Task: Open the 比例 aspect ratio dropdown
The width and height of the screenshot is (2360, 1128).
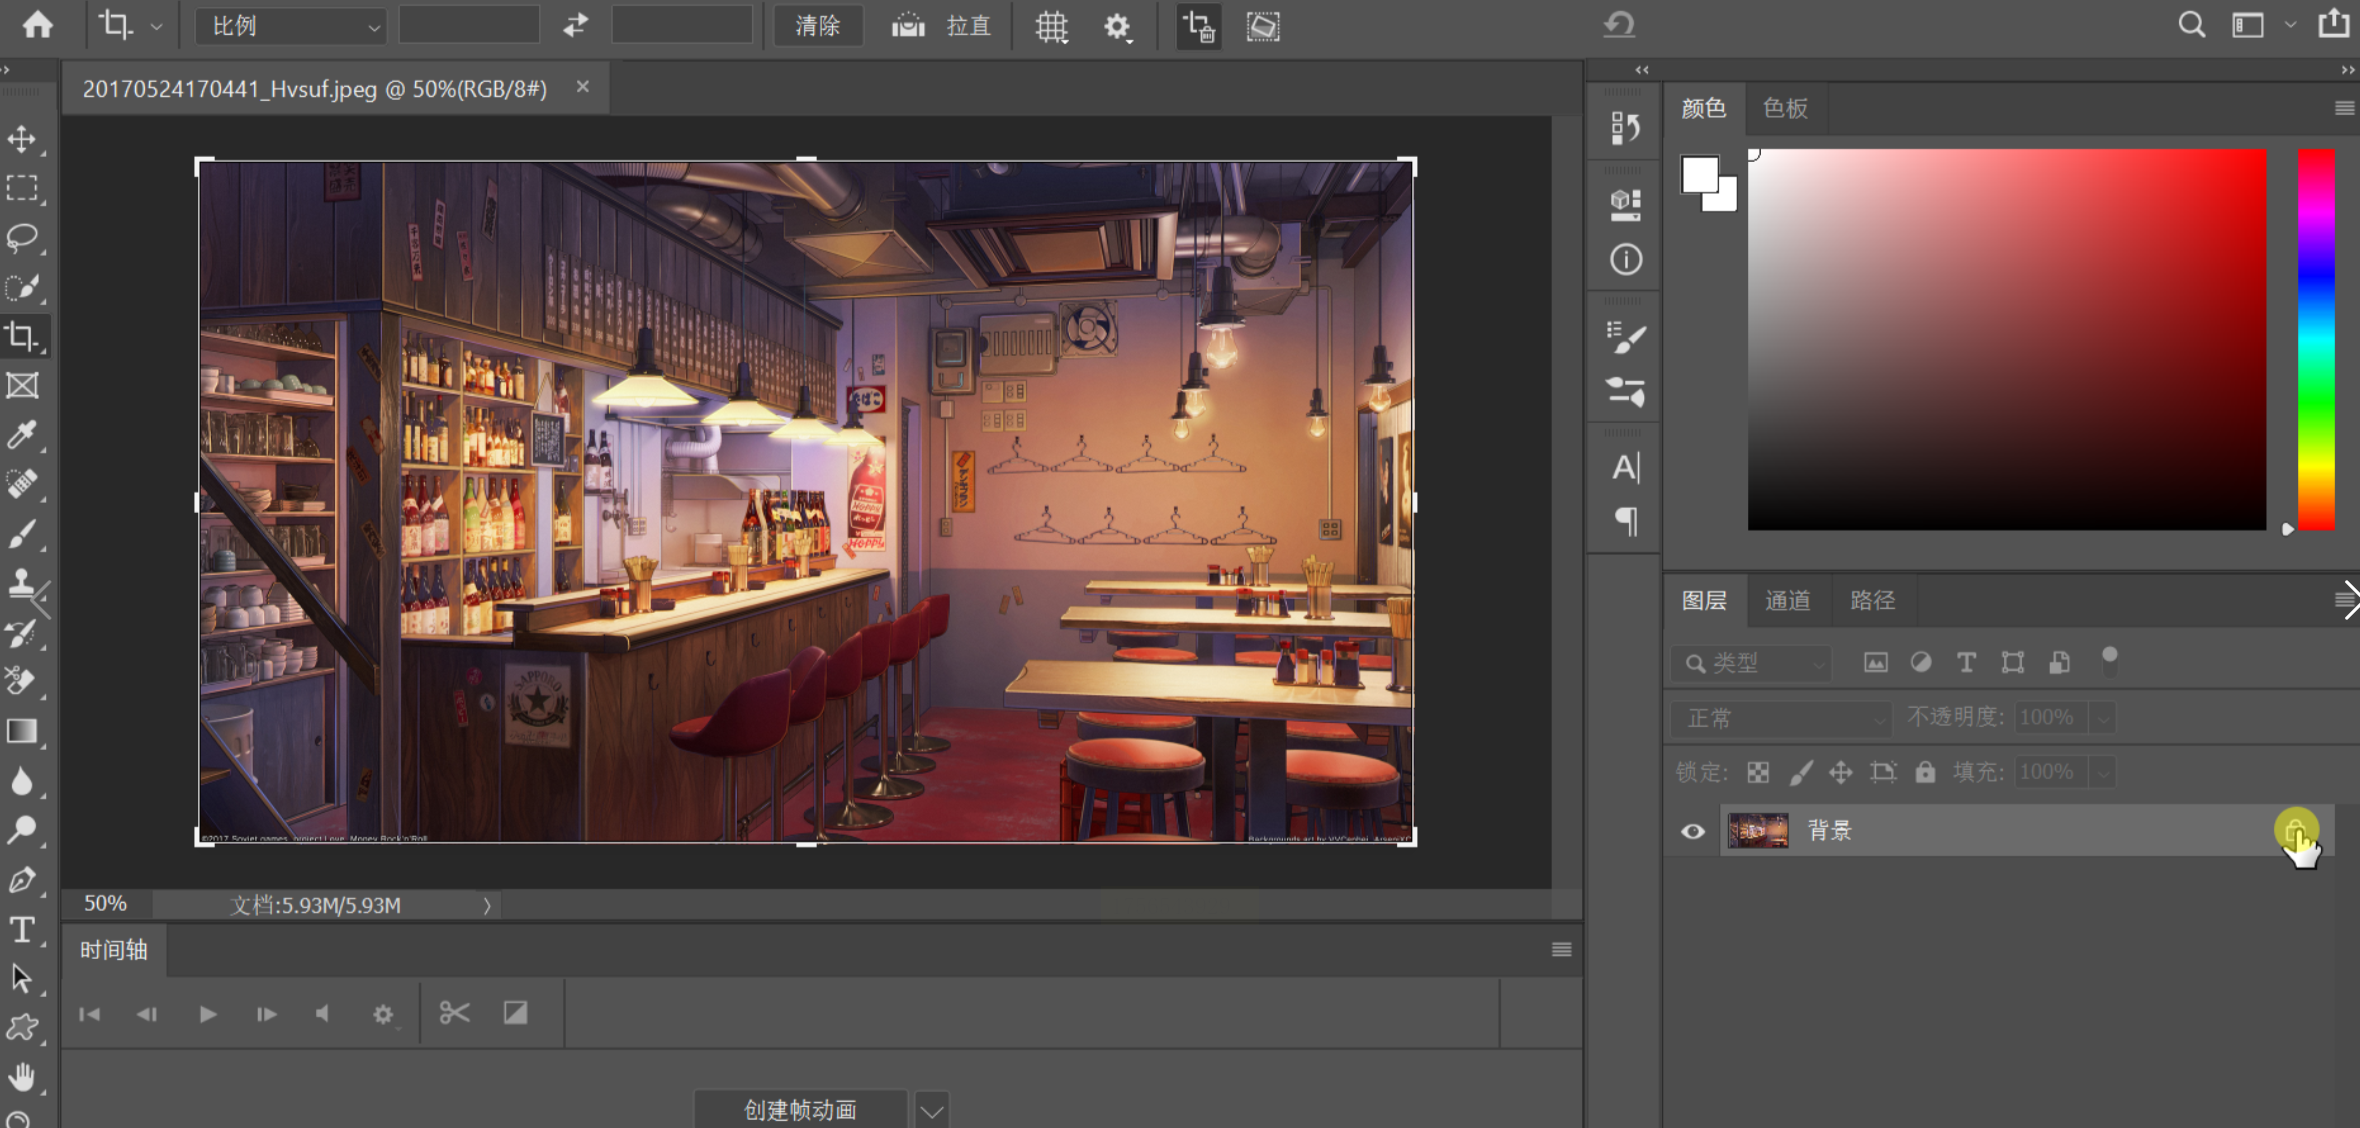Action: click(x=290, y=27)
